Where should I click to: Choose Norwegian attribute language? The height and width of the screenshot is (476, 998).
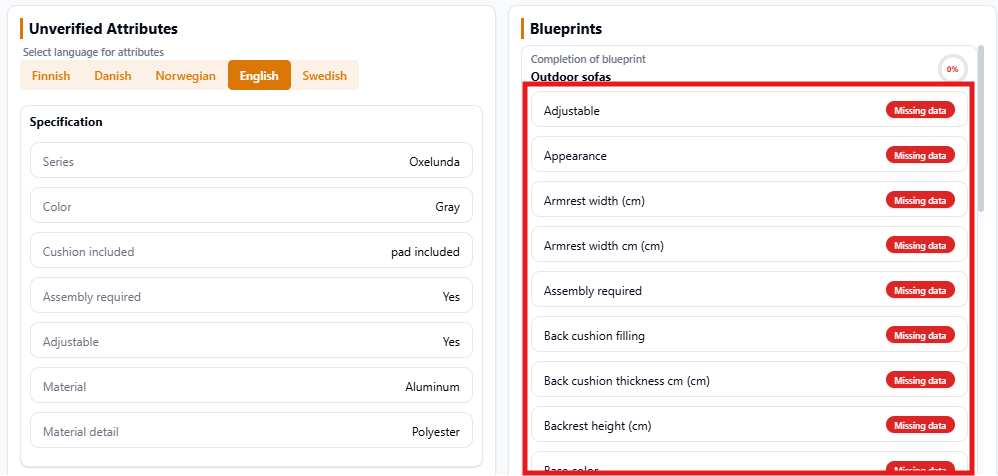pyautogui.click(x=185, y=76)
